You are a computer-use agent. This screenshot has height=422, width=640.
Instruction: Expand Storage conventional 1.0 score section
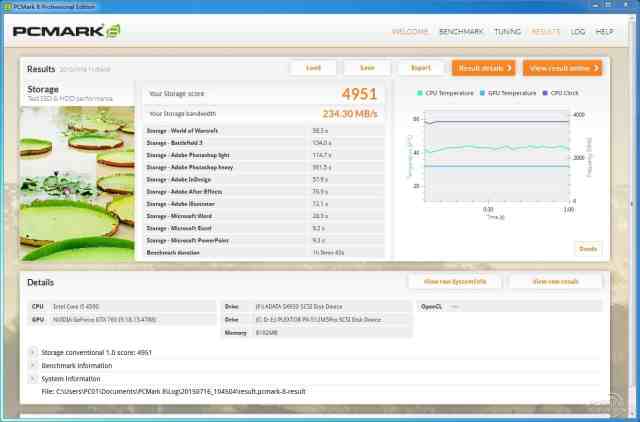(x=33, y=352)
